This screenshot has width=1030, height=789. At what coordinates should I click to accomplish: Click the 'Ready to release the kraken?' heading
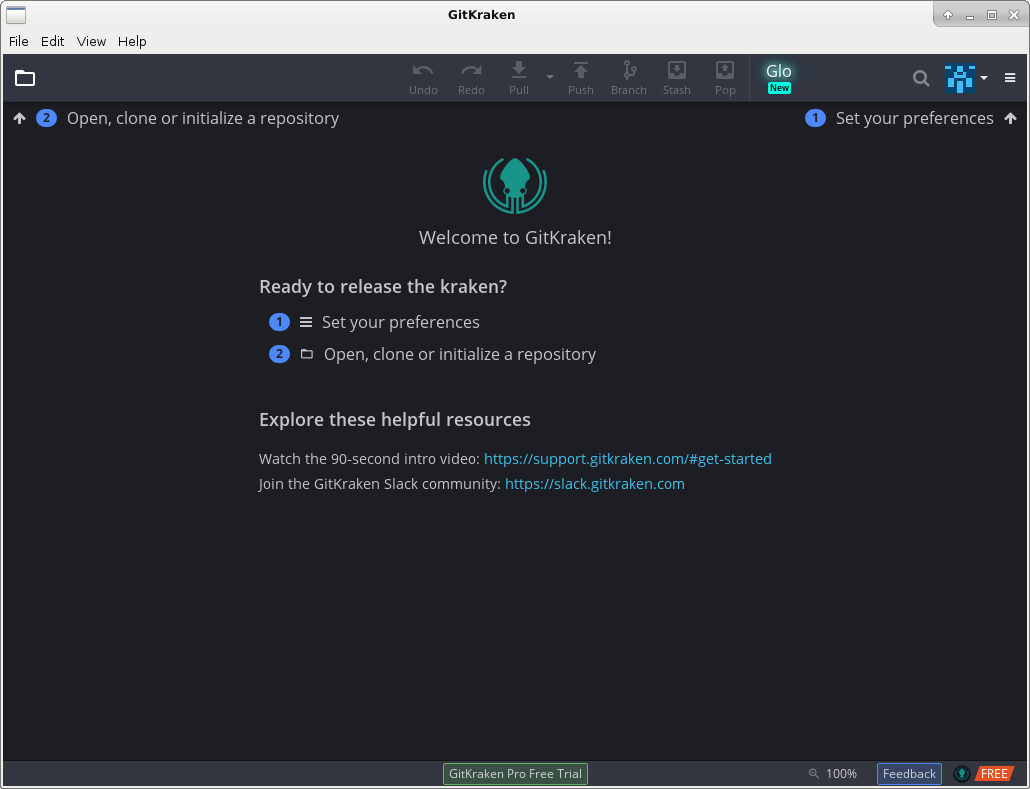pos(383,286)
